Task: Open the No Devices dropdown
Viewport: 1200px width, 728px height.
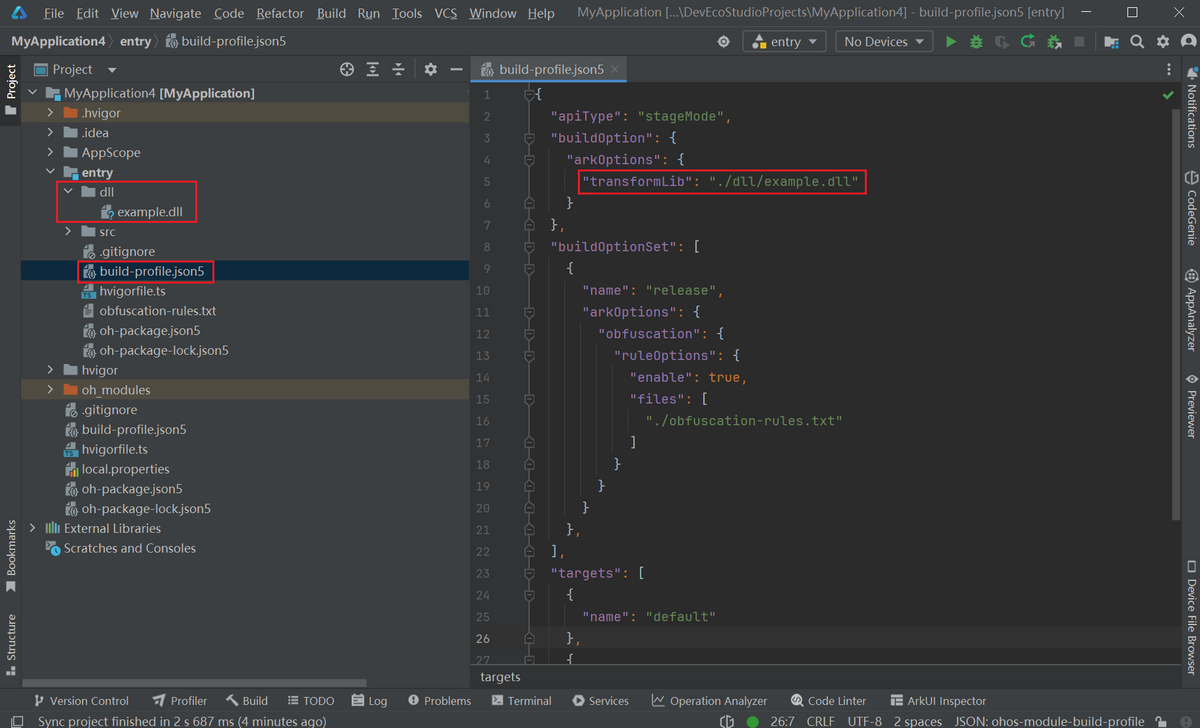Action: click(883, 42)
